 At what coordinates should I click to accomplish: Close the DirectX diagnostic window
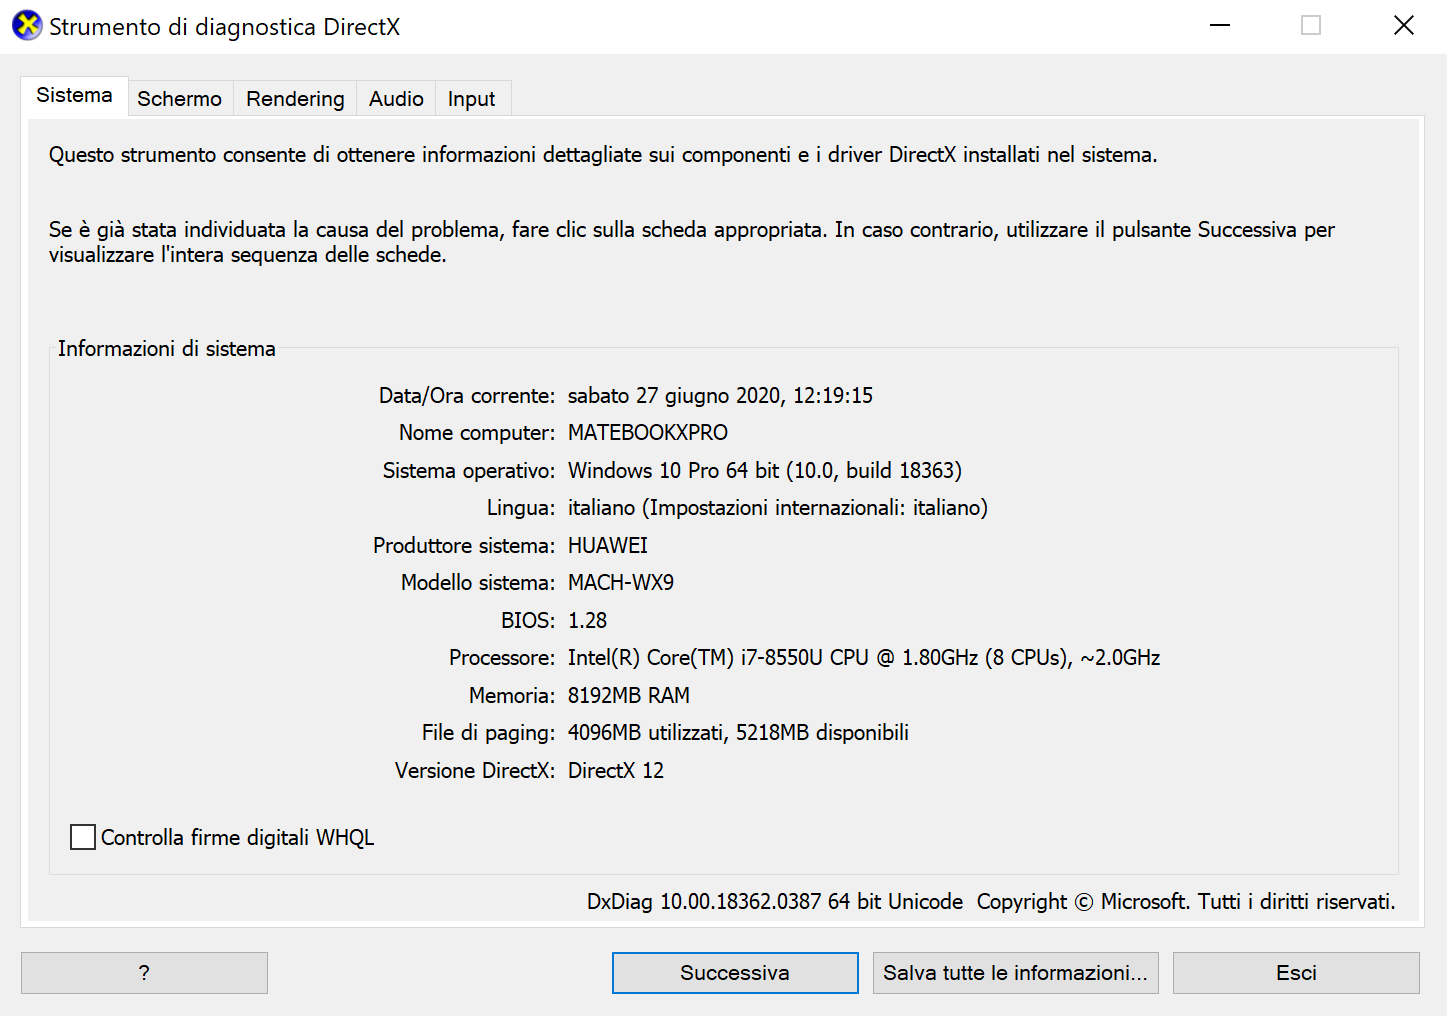[x=1404, y=26]
